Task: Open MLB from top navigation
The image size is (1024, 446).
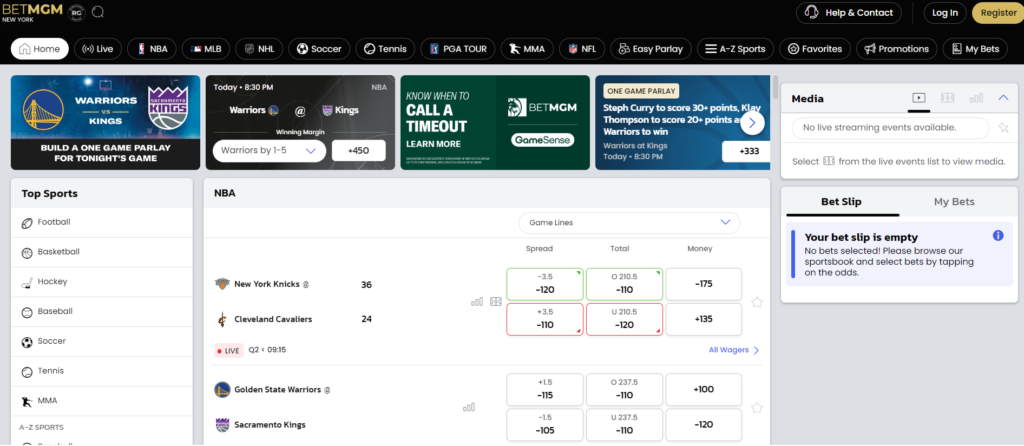Action: (x=206, y=49)
